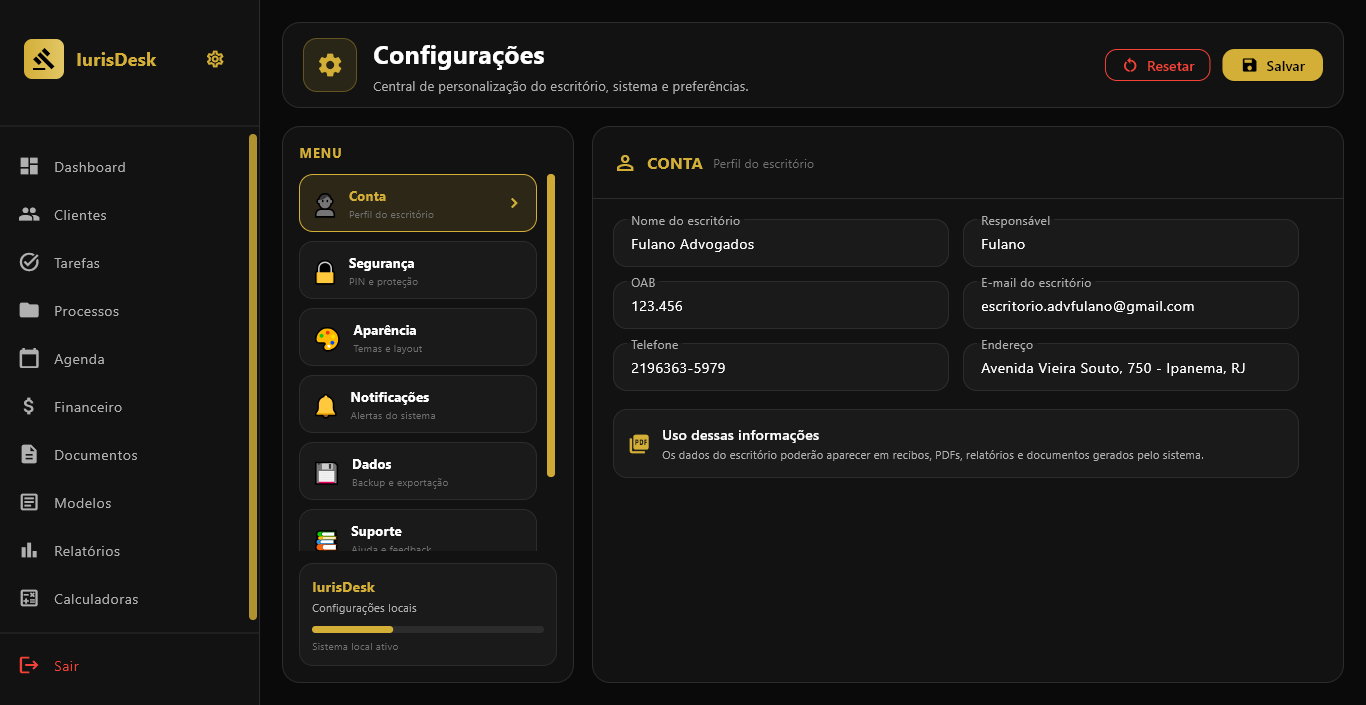This screenshot has width=1366, height=705.
Task: Click the Modelos template icon
Action: 29,503
